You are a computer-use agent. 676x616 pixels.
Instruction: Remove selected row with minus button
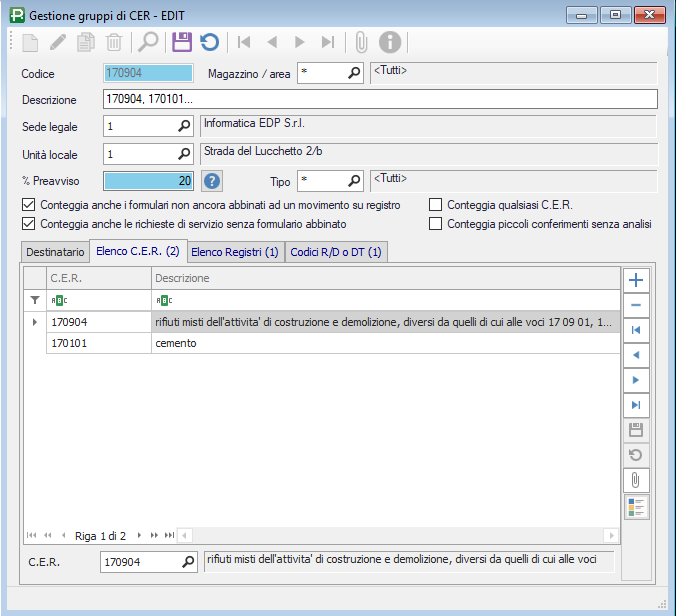pyautogui.click(x=636, y=305)
